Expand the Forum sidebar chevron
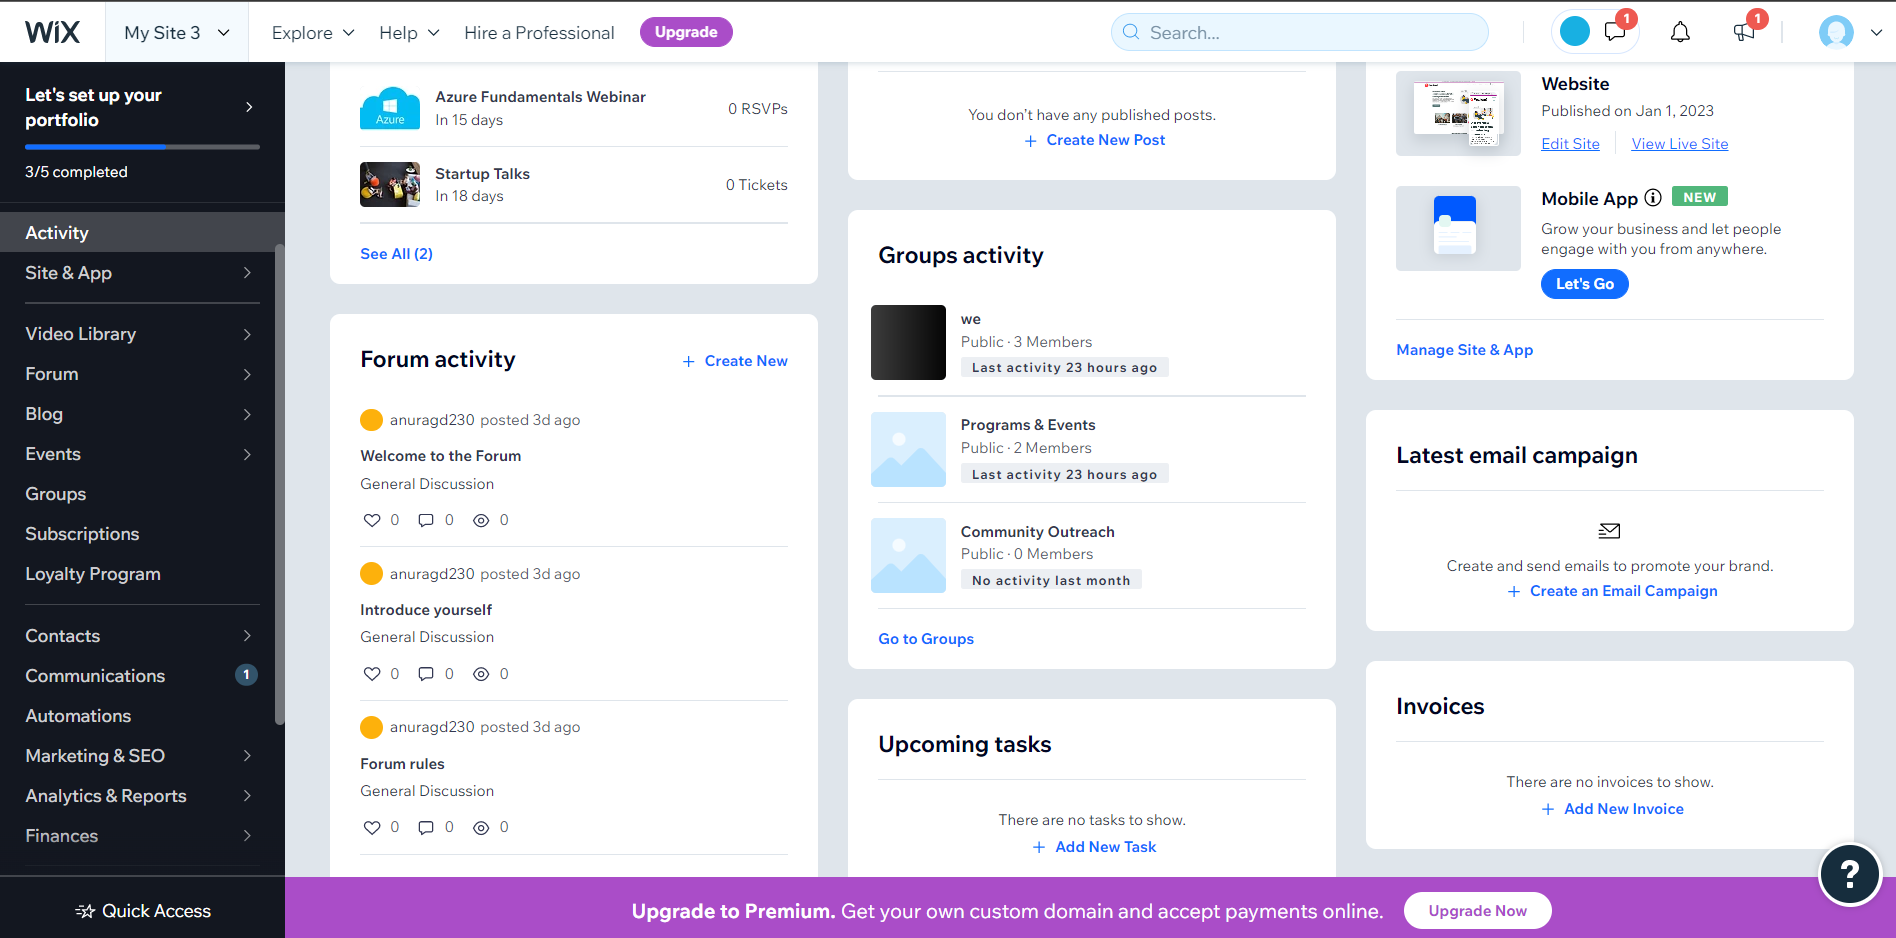Viewport: 1896px width, 938px height. click(247, 374)
